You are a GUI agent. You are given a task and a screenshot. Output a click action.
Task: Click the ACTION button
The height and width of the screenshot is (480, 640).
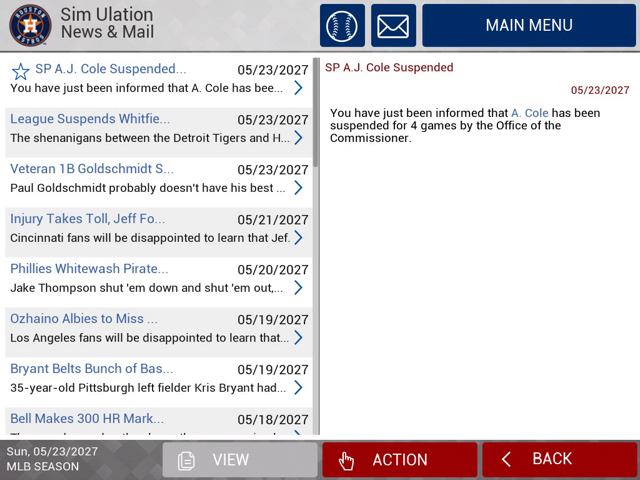[400, 460]
